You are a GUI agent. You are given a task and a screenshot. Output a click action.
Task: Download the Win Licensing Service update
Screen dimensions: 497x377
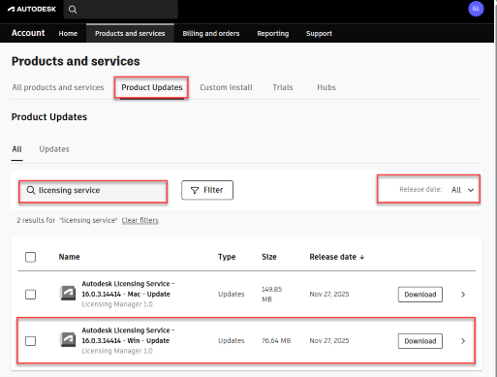coord(420,341)
